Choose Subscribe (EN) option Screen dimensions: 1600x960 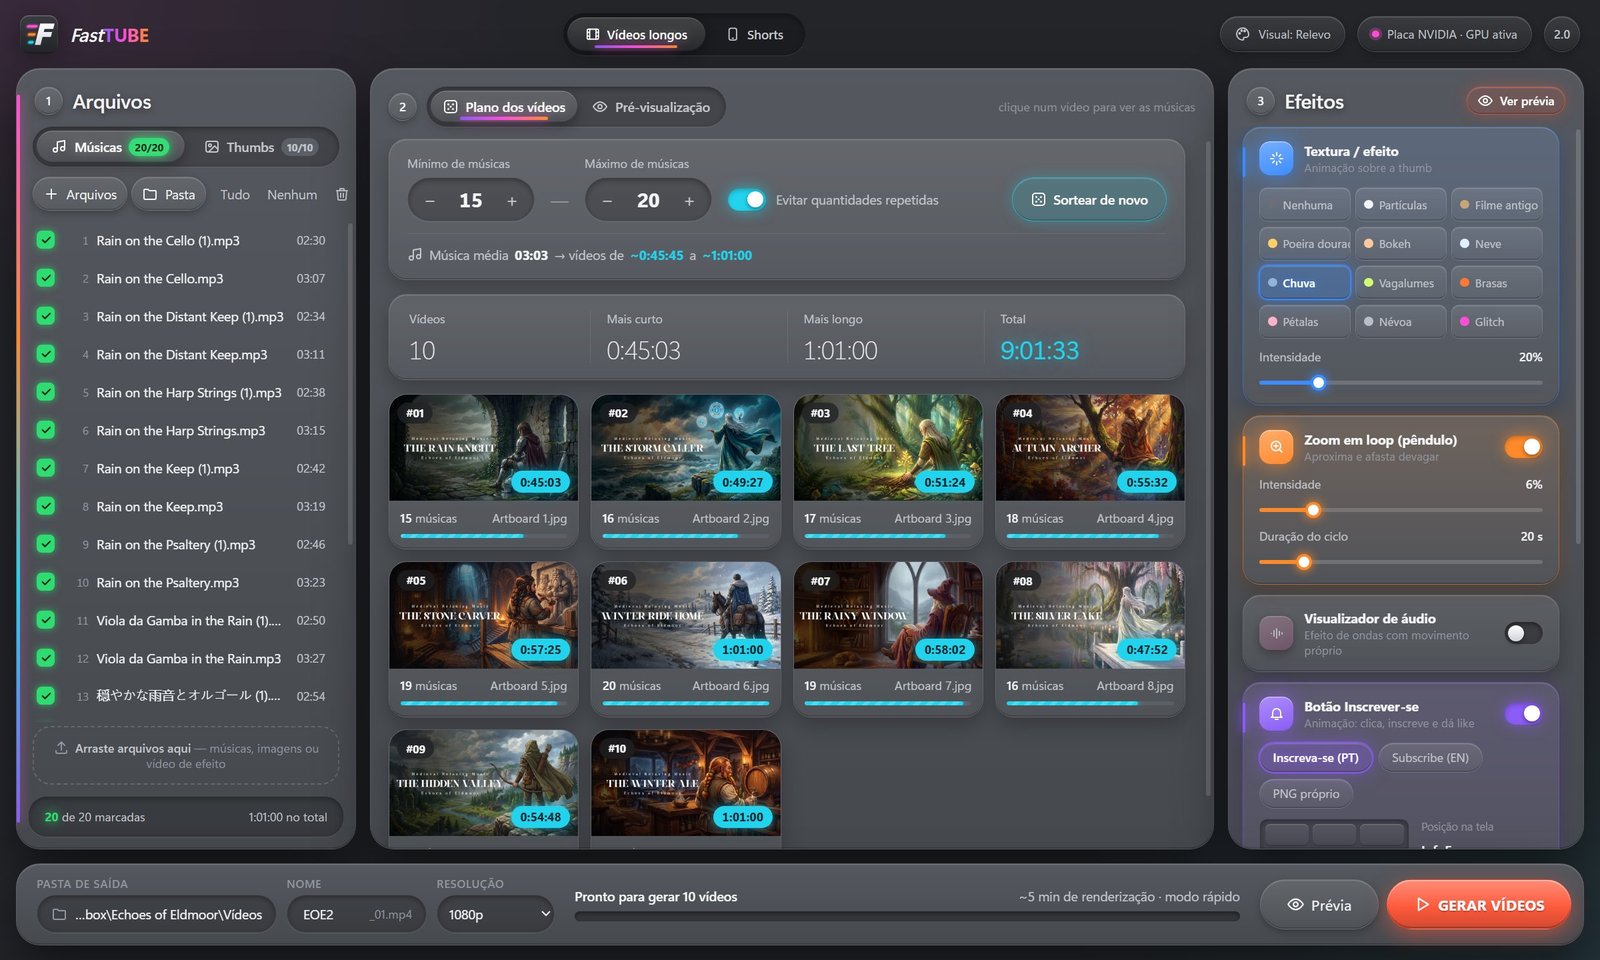point(1430,758)
